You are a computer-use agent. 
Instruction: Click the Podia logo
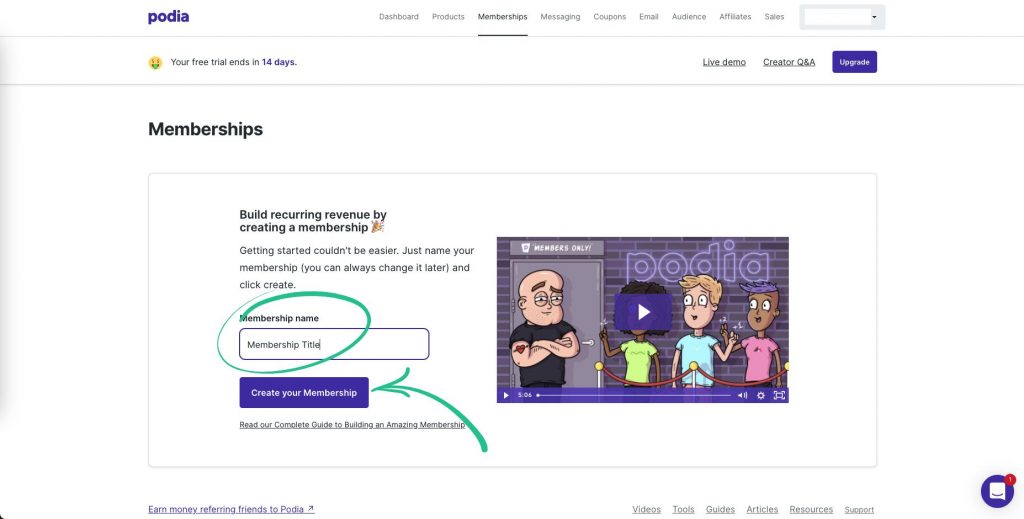168,17
